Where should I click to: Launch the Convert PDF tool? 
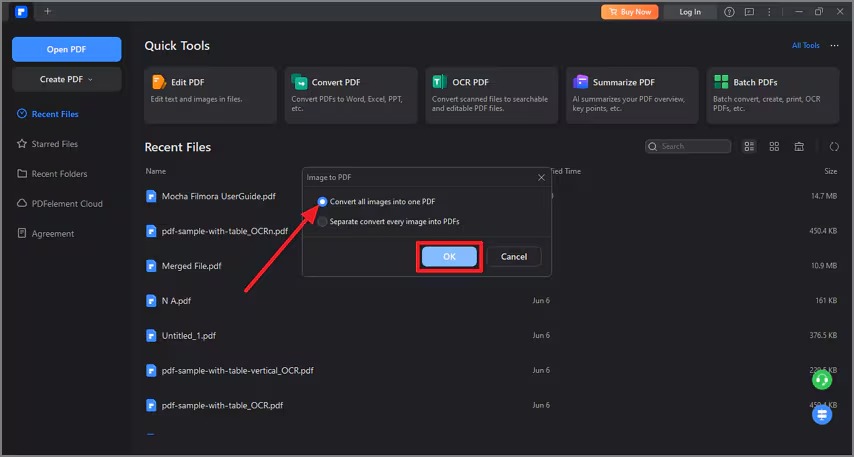tap(351, 95)
